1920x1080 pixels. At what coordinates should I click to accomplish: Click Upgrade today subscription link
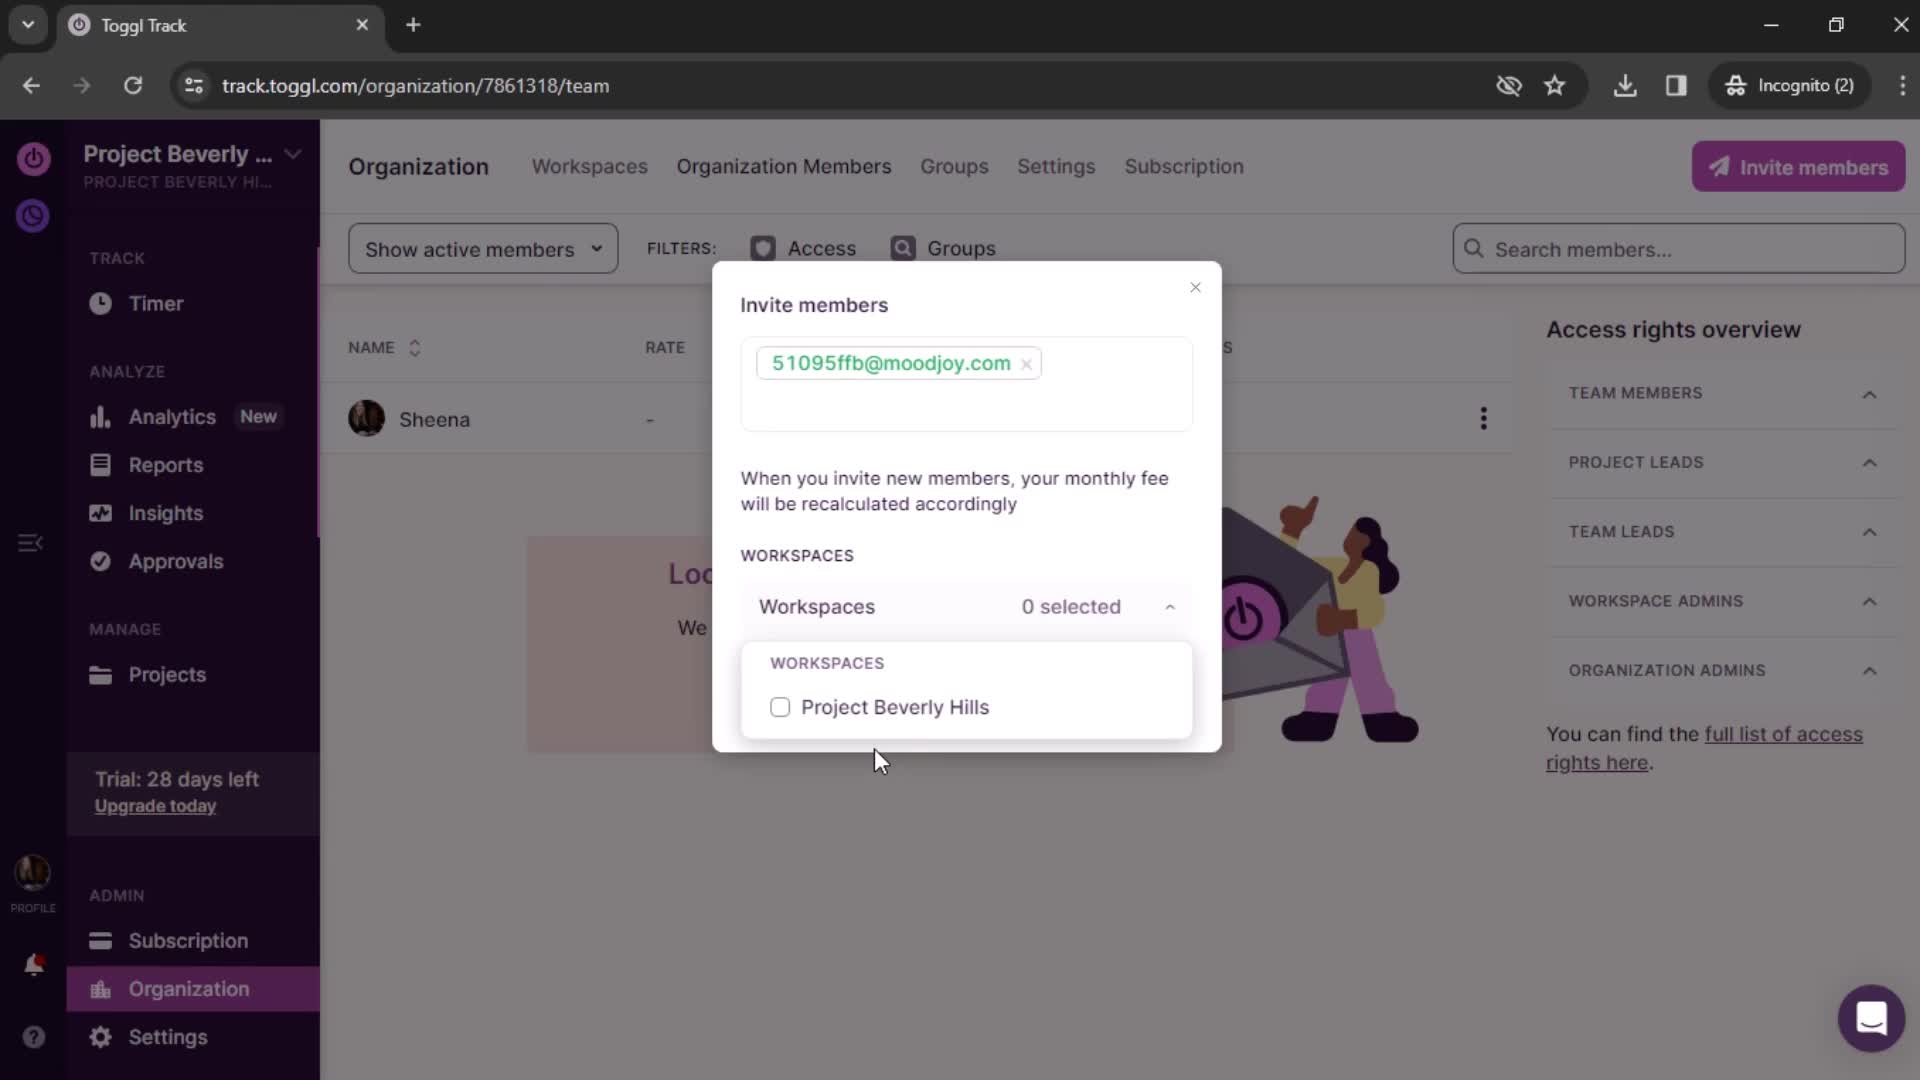click(154, 806)
